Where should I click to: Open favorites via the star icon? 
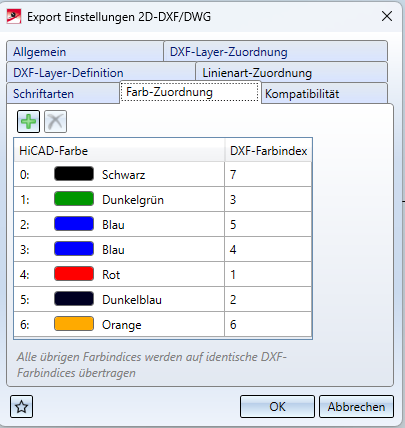(x=22, y=407)
